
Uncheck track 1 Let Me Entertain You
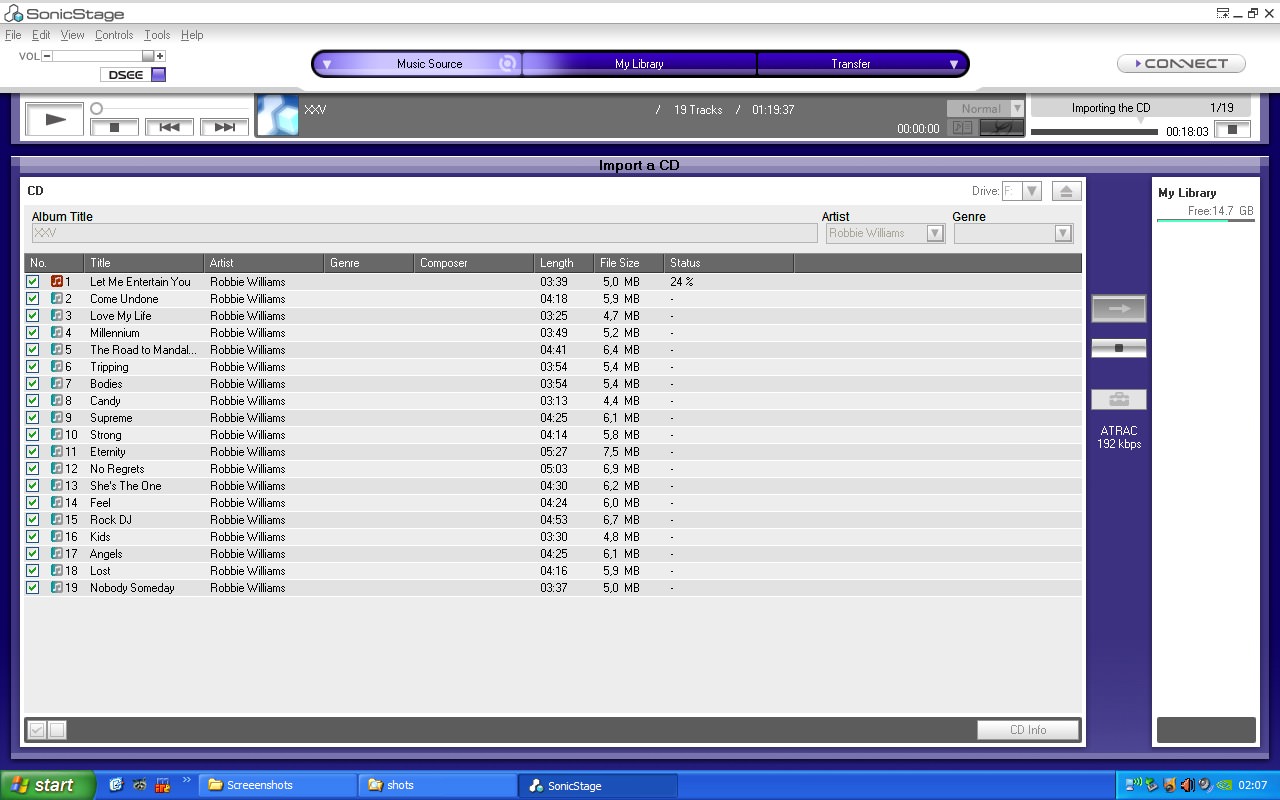33,282
